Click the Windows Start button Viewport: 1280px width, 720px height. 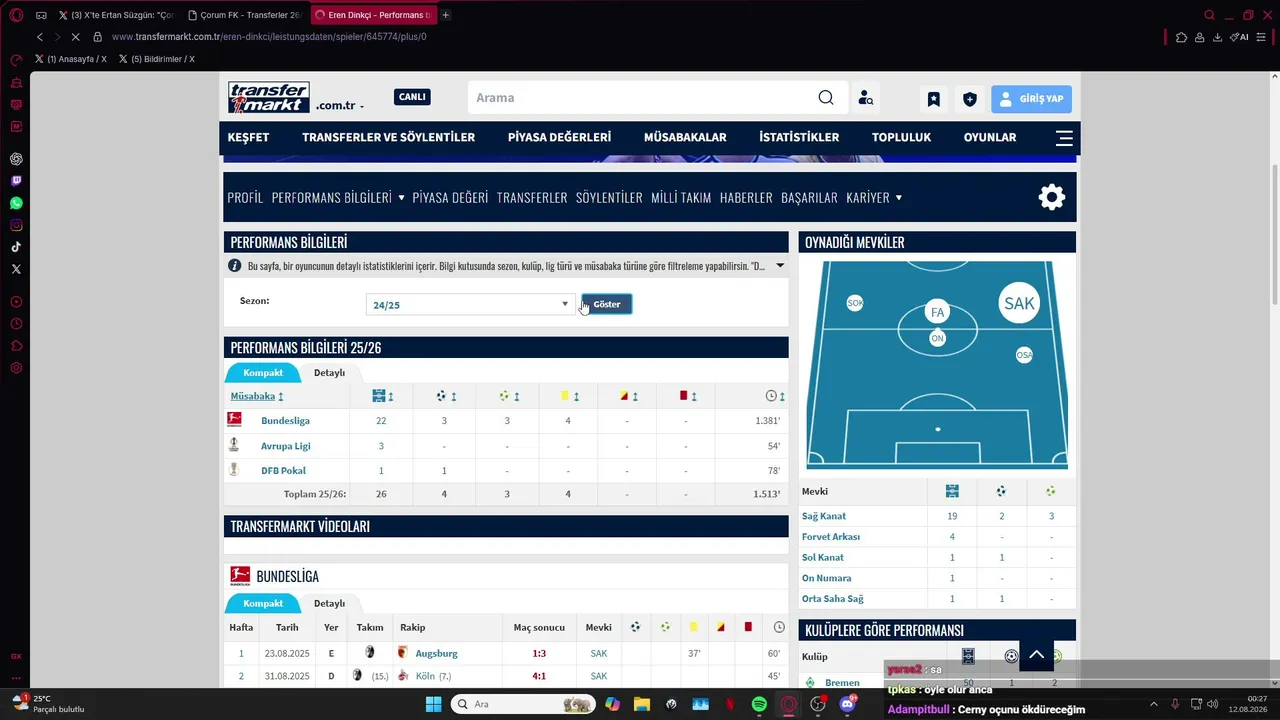coord(433,704)
